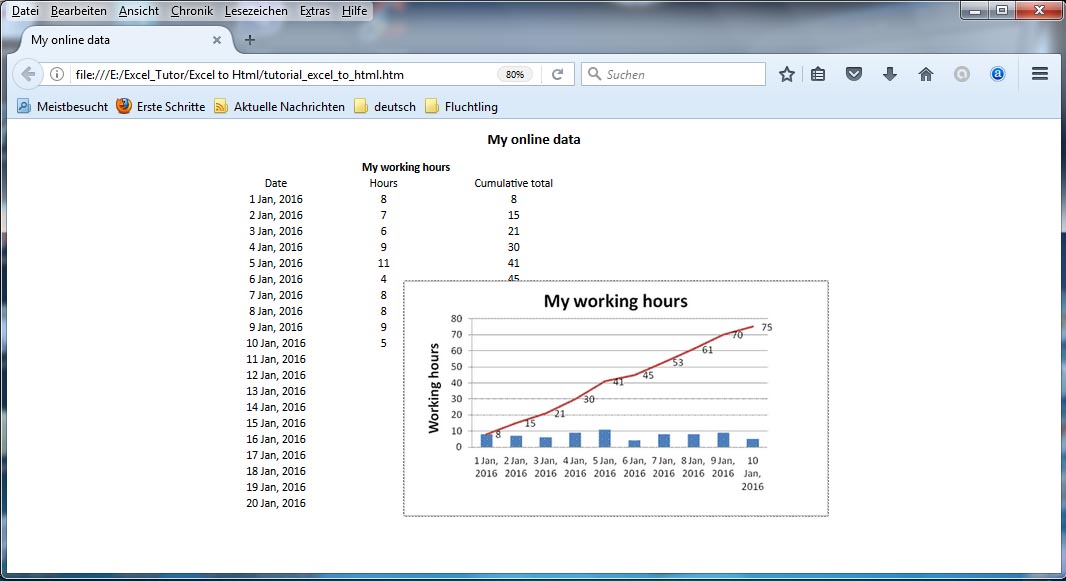Open the hamburger application menu
Image resolution: width=1066 pixels, height=581 pixels.
[1039, 74]
